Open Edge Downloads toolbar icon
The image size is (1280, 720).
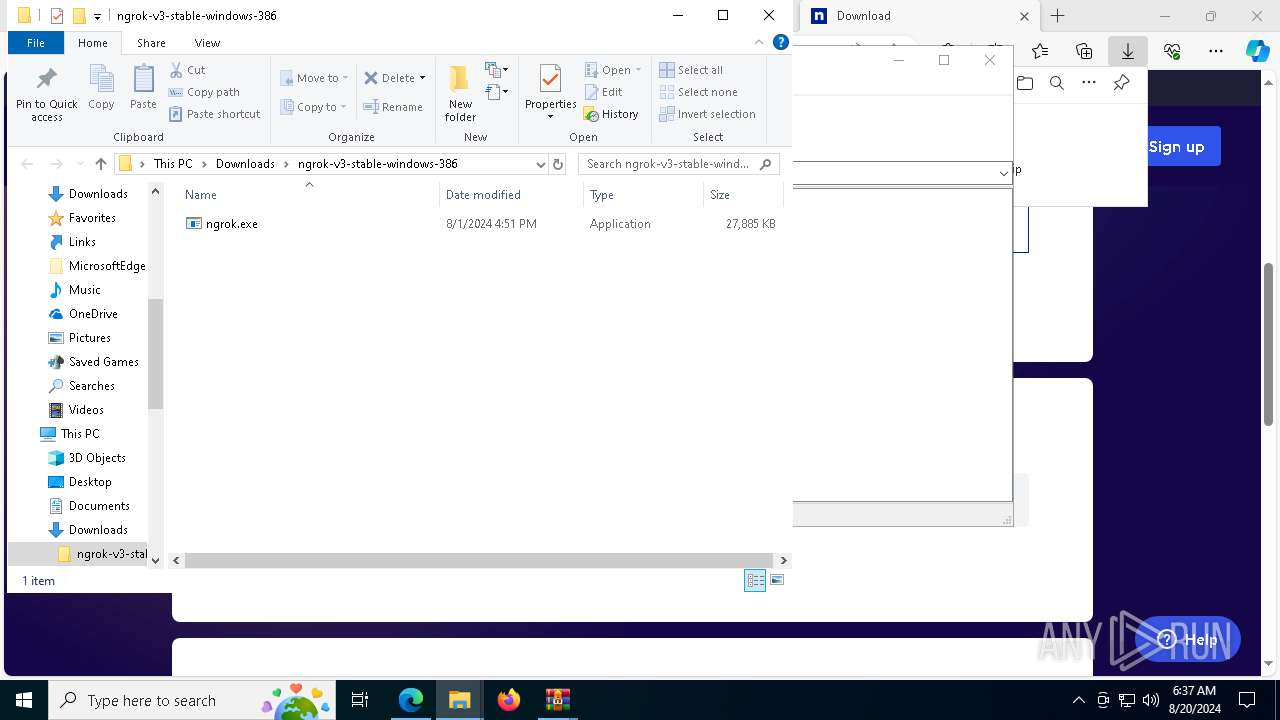coord(1127,51)
